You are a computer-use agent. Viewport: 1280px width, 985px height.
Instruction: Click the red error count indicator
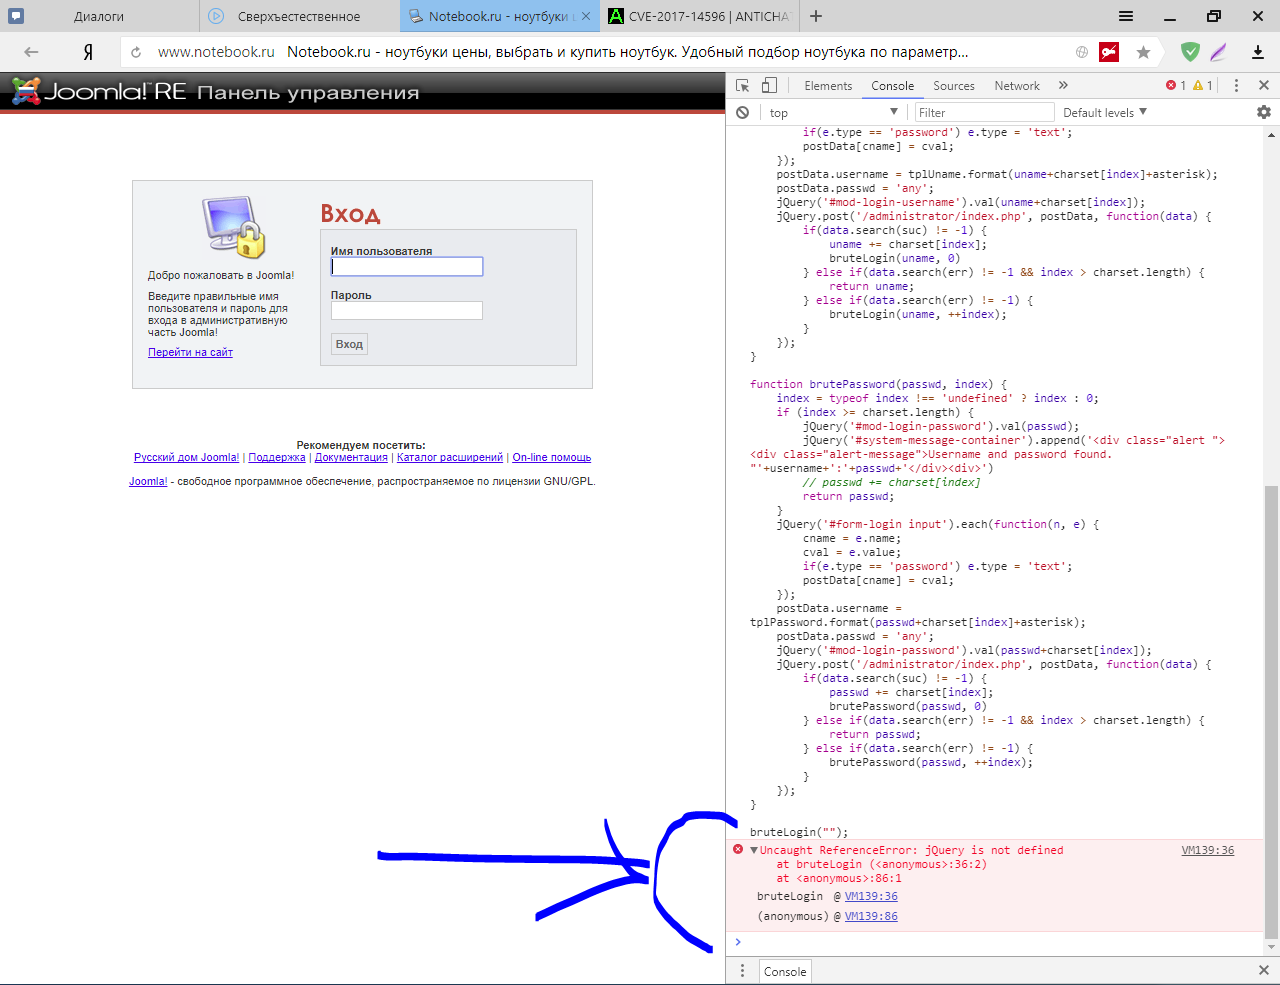pyautogui.click(x=1176, y=86)
